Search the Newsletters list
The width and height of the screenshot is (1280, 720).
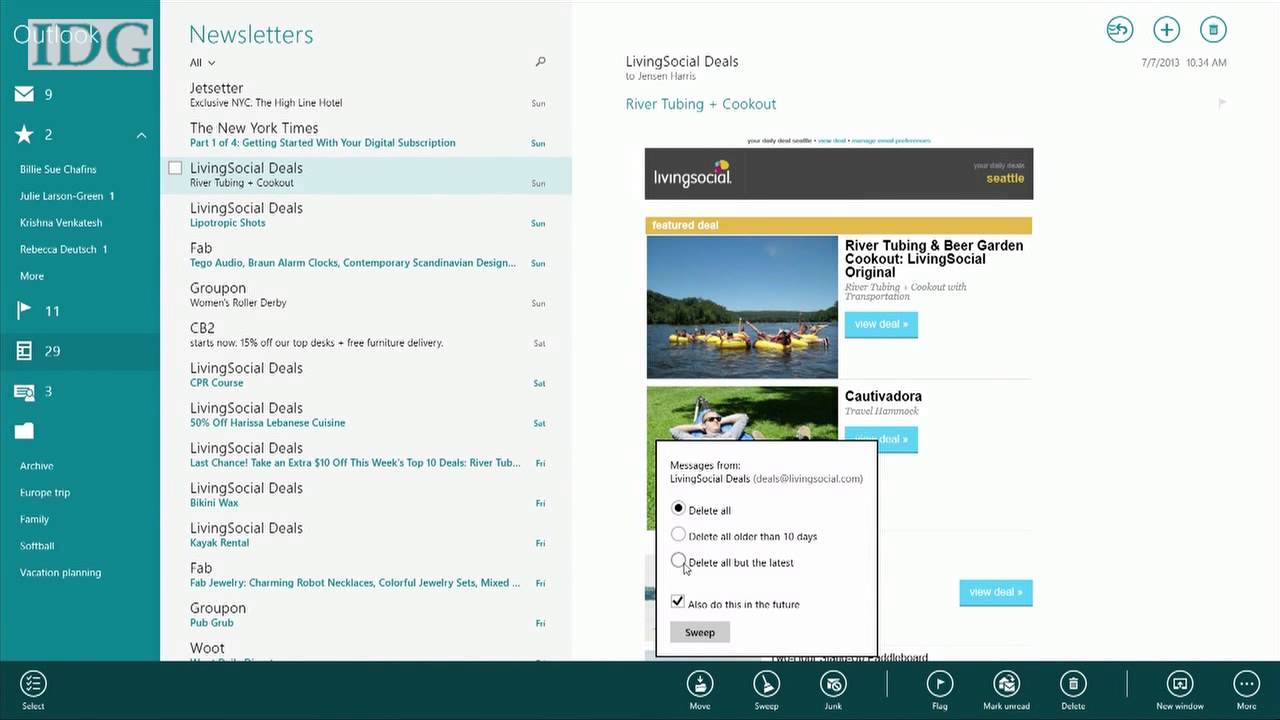(540, 62)
